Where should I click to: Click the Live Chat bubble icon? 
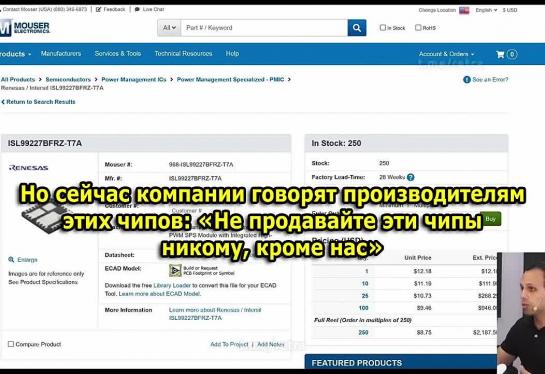pos(137,9)
